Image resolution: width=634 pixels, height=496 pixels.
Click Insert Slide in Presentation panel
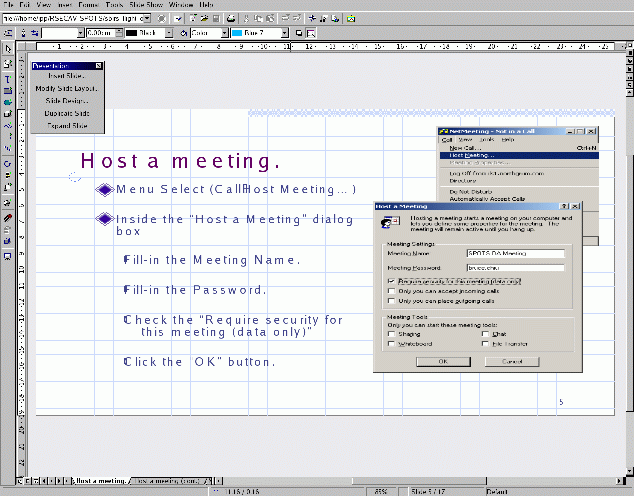(66, 76)
